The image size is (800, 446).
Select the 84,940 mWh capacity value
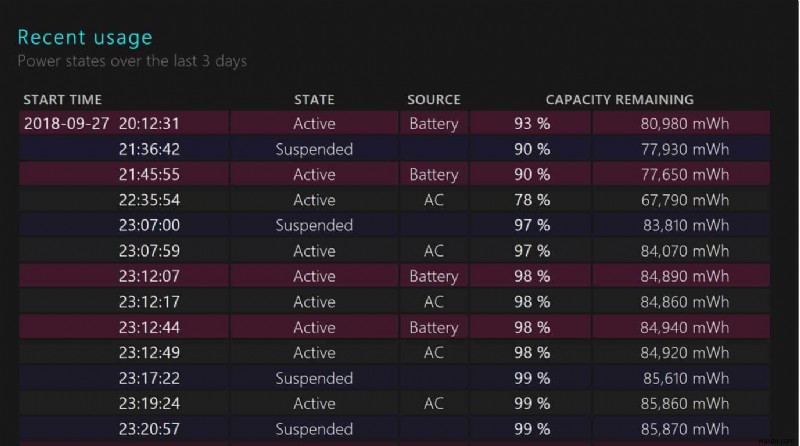tap(685, 327)
